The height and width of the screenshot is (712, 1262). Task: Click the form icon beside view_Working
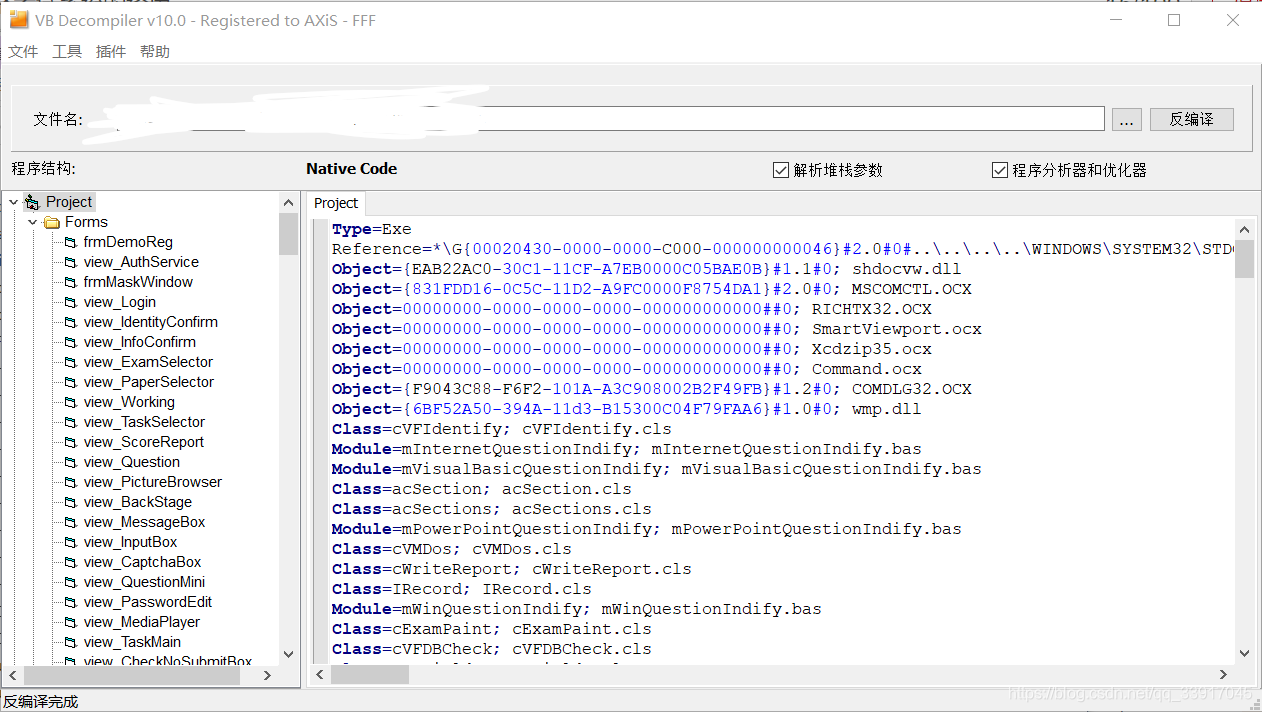point(71,402)
